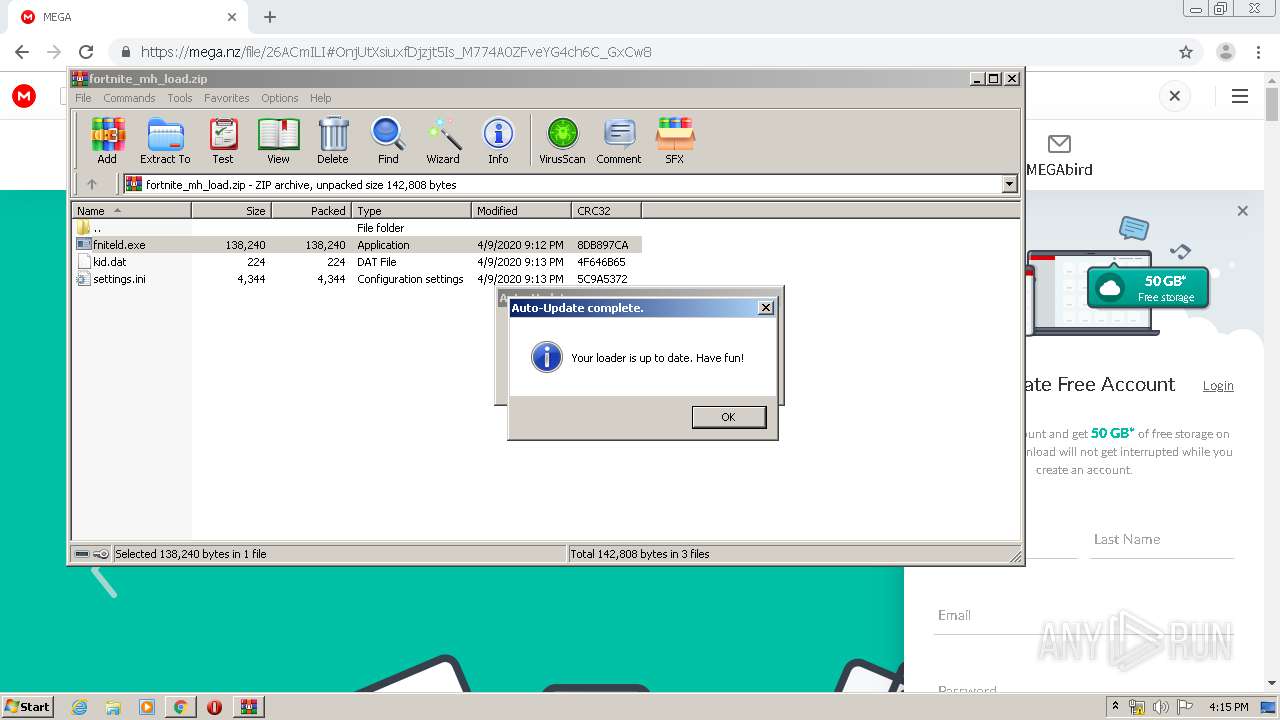This screenshot has width=1280, height=720.
Task: Select the fniteld.exe file row
Action: coord(357,245)
